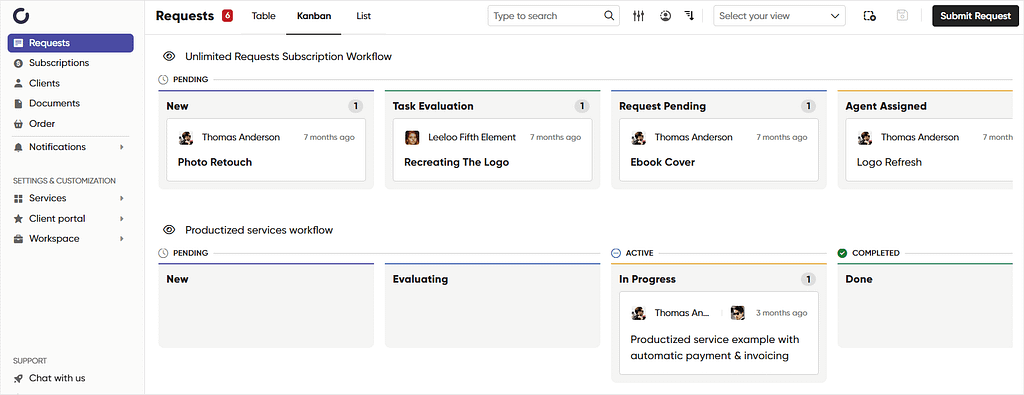The height and width of the screenshot is (395, 1024).
Task: Toggle visibility of Productized services workflow
Action: [169, 230]
